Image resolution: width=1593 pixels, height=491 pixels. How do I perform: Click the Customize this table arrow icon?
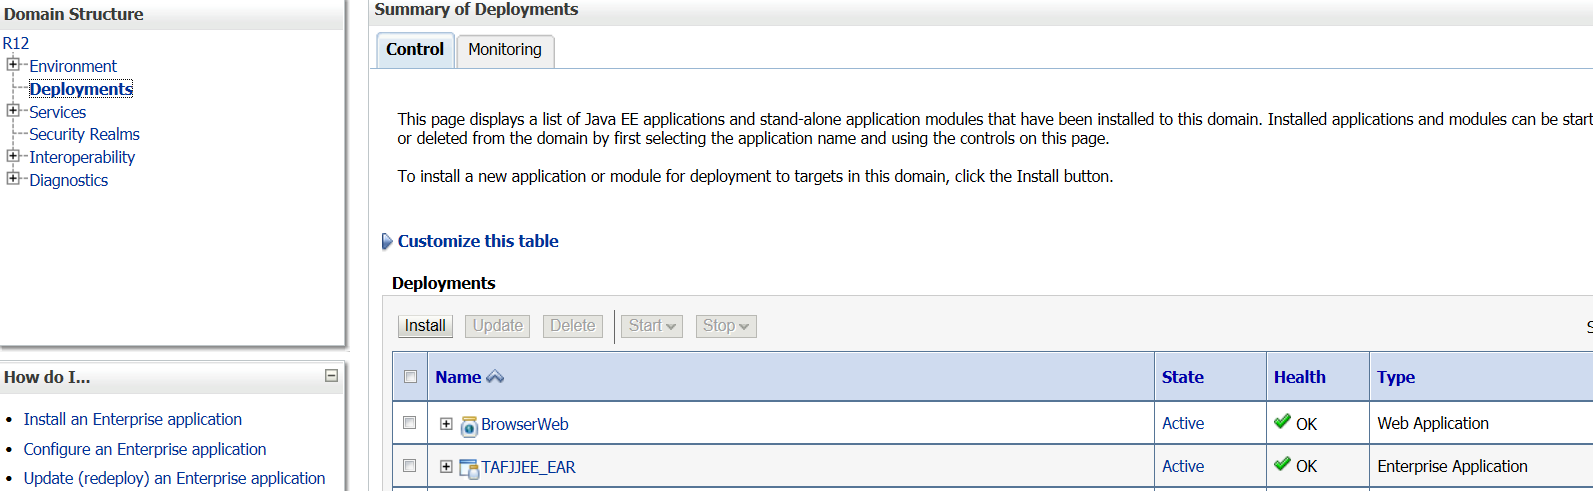point(387,241)
